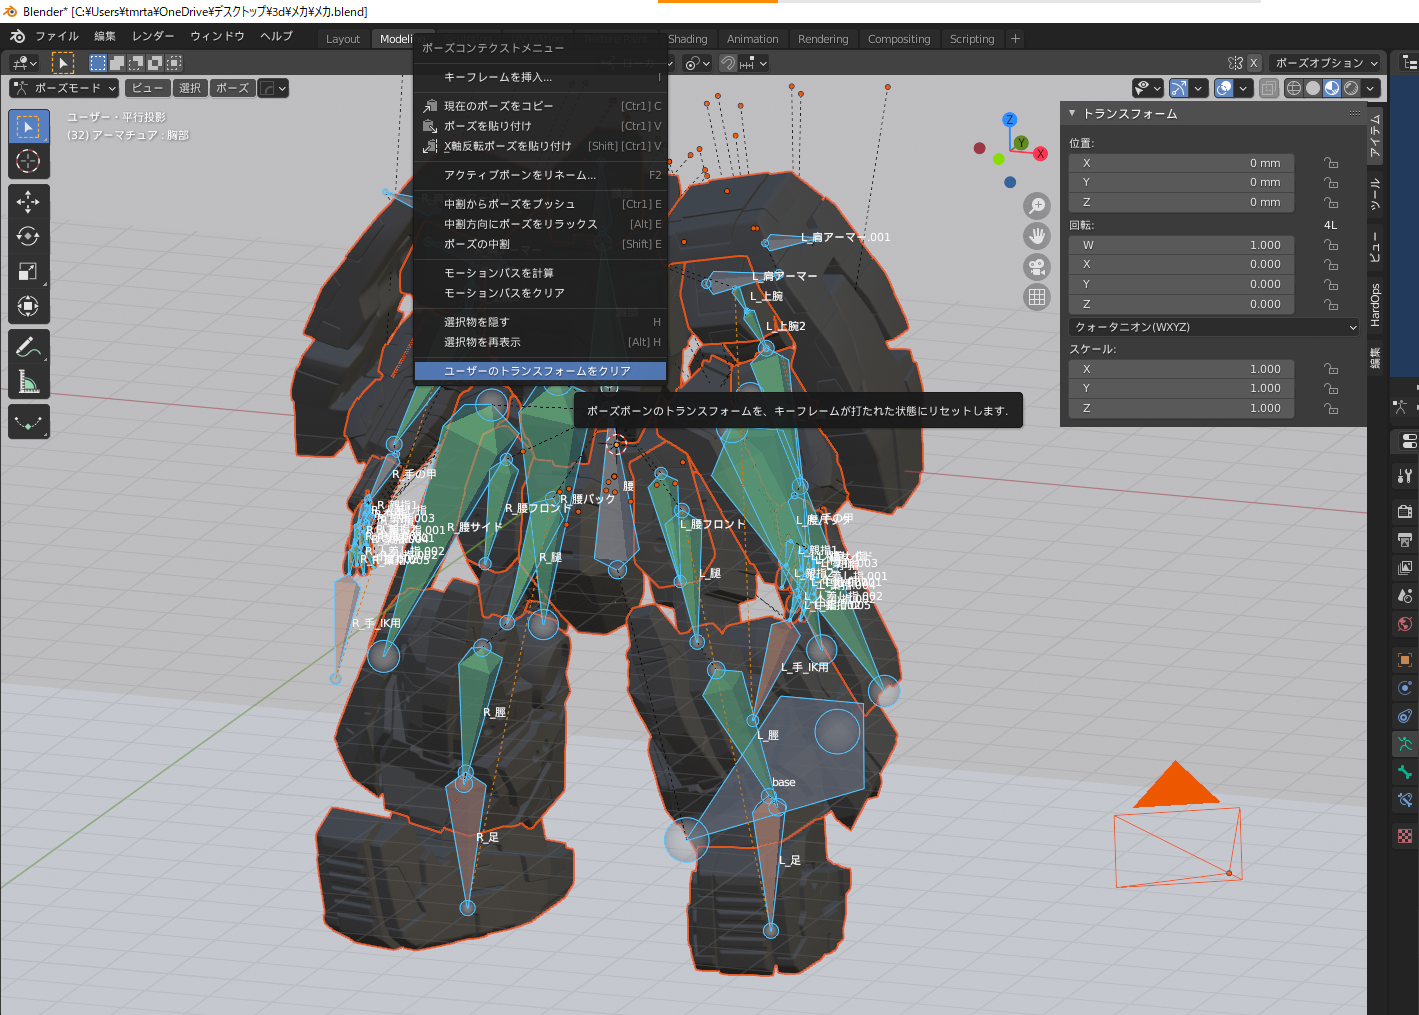
Task: Click 'Copy Current Pose' in context menu
Action: pos(498,106)
